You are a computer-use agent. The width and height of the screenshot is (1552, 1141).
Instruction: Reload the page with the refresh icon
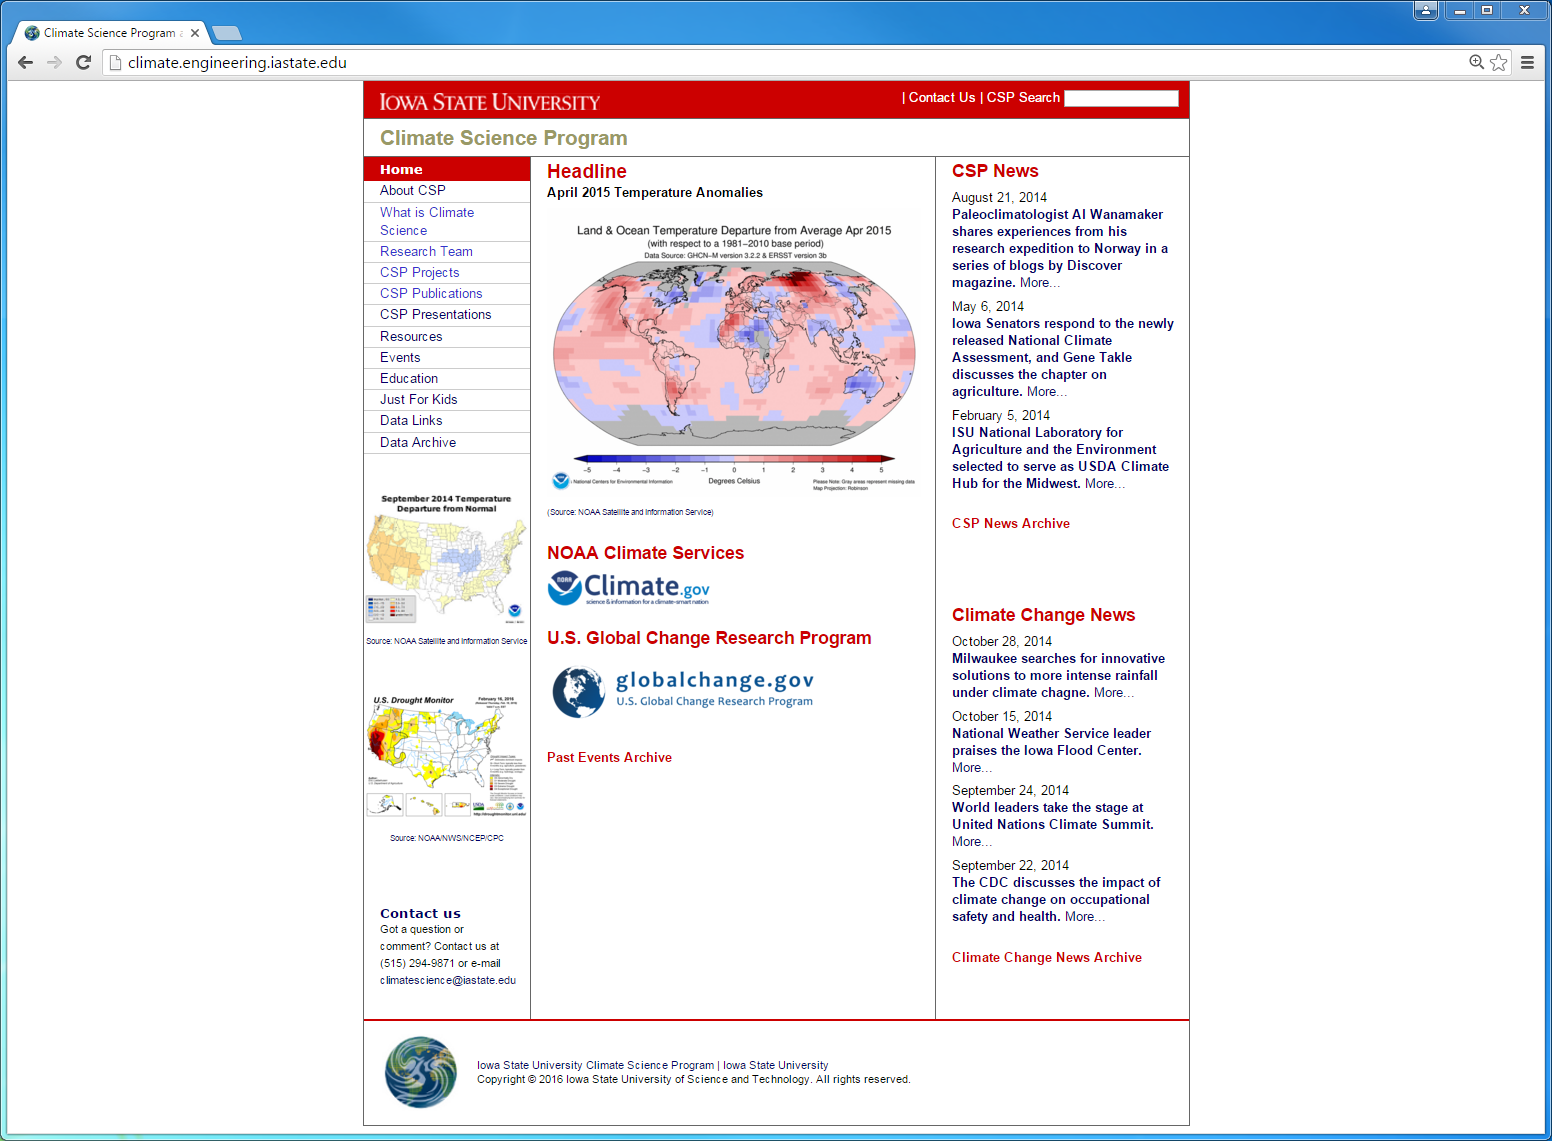(84, 62)
